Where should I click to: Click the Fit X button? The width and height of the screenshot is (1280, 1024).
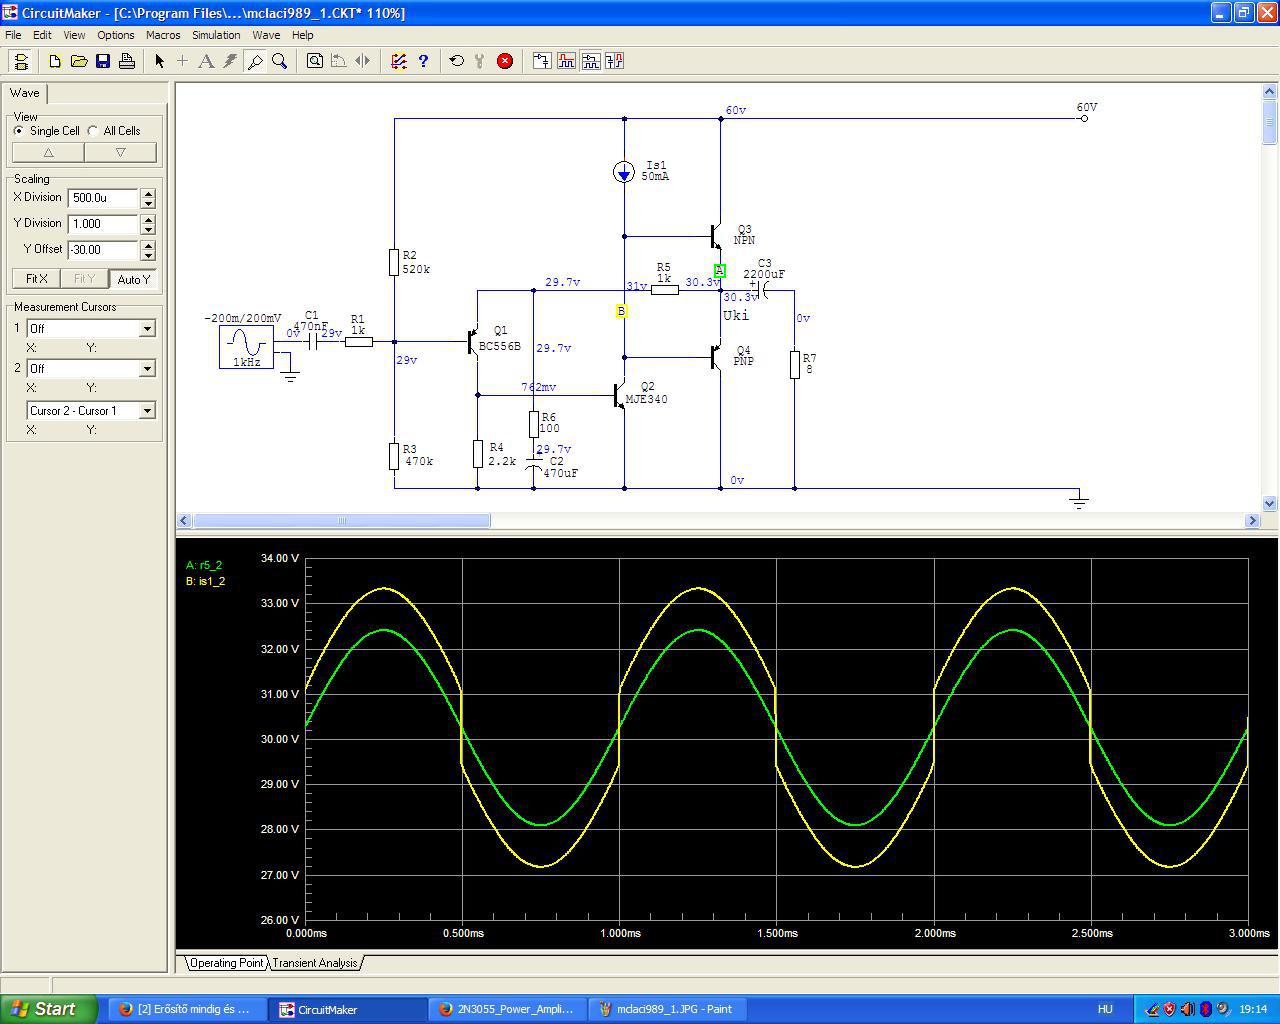37,279
